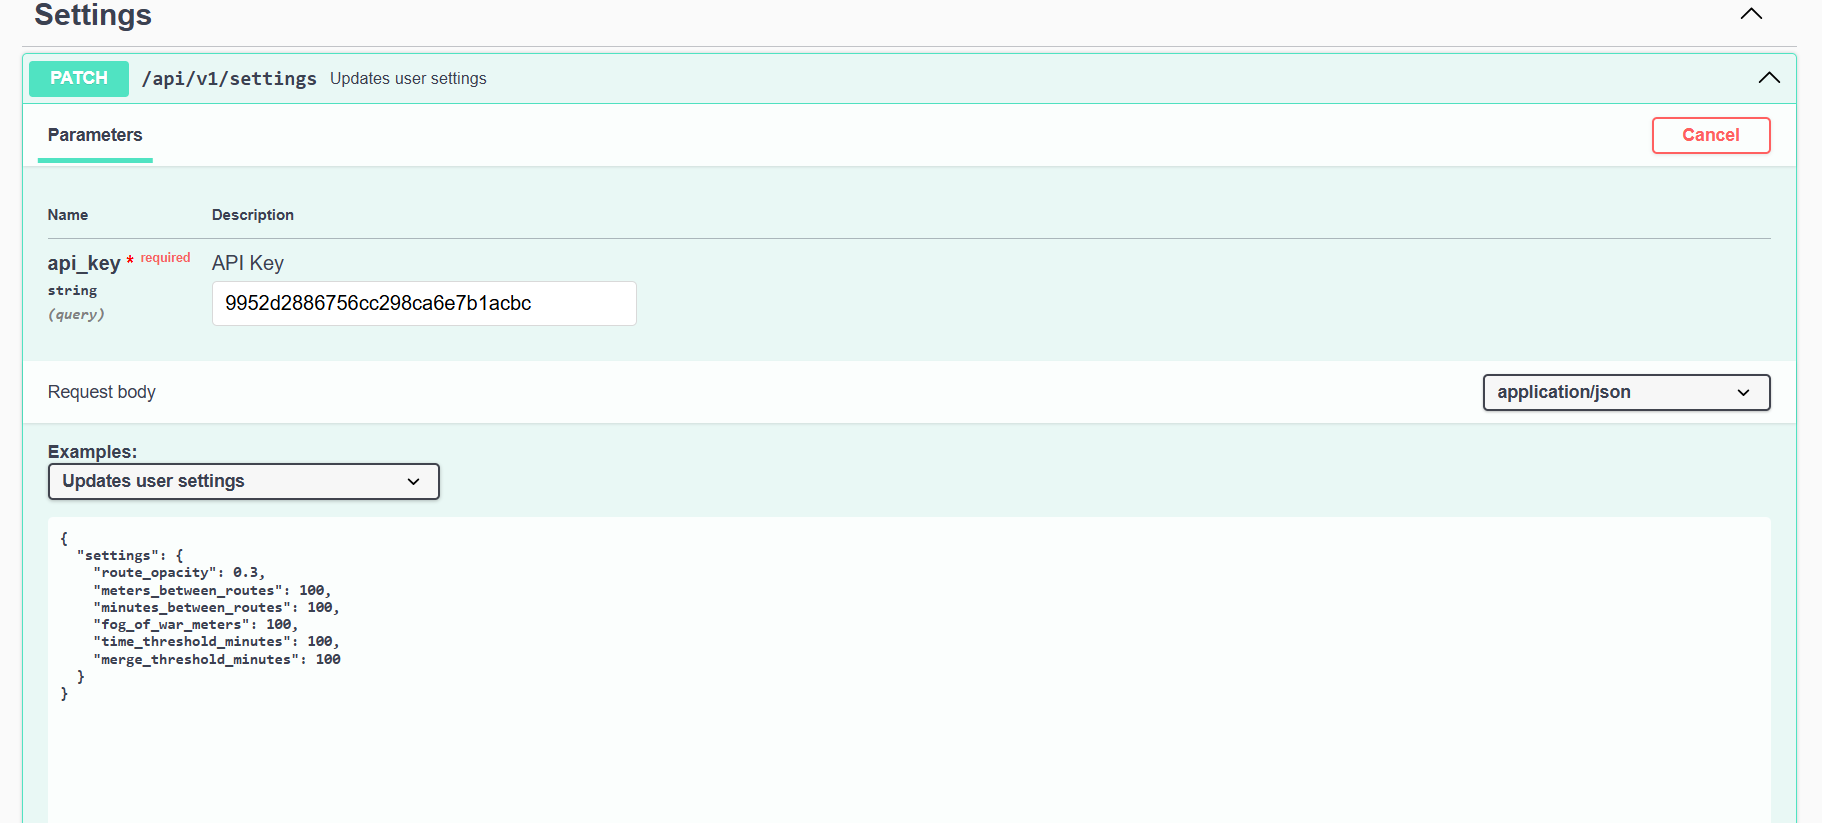The height and width of the screenshot is (823, 1822).
Task: Click the Name column header
Action: [68, 215]
